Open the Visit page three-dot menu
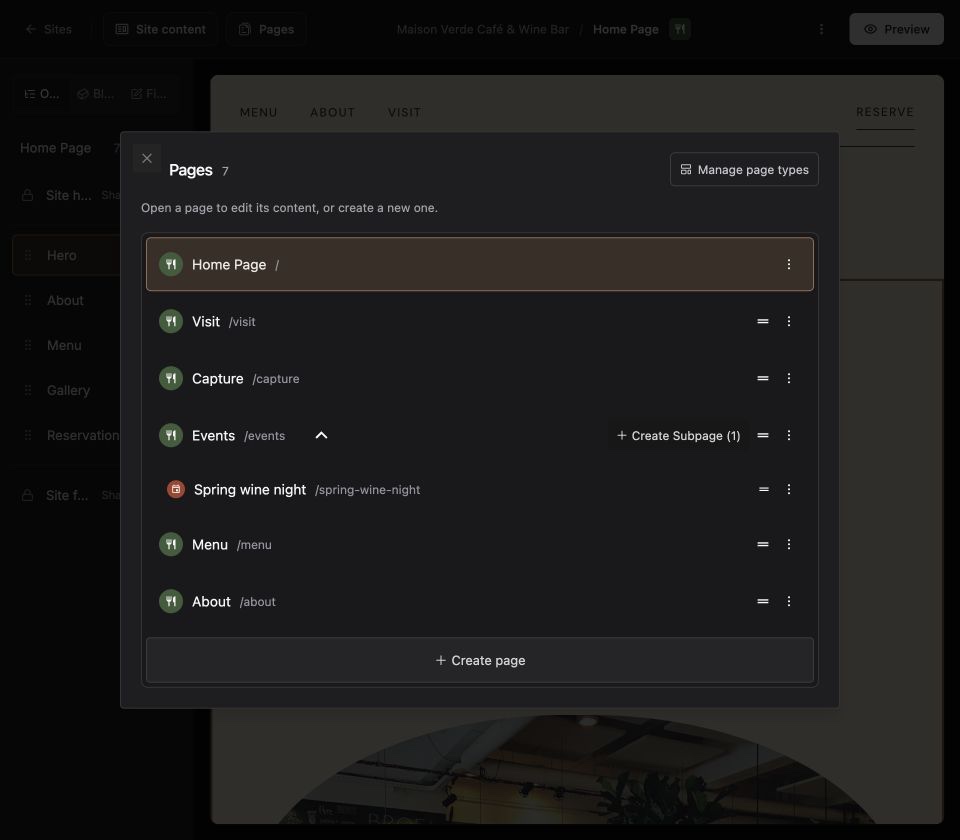Viewport: 960px width, 840px height. [789, 321]
